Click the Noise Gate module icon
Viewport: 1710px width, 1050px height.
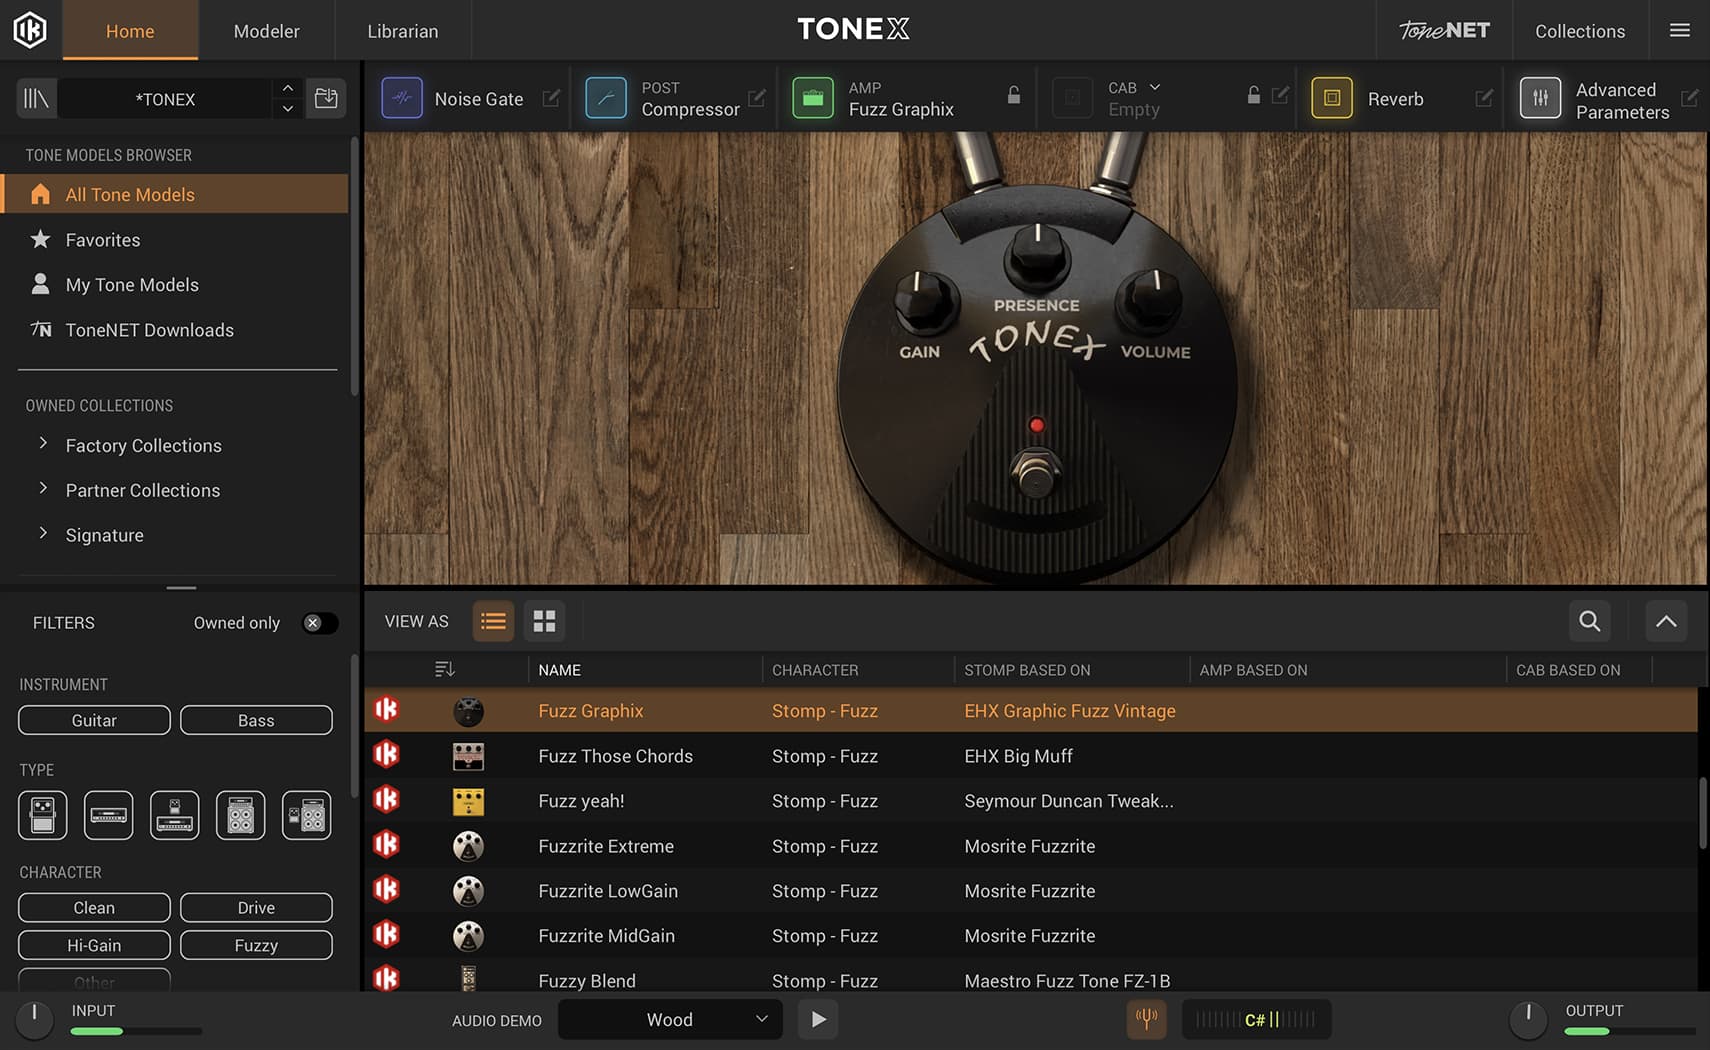[402, 98]
